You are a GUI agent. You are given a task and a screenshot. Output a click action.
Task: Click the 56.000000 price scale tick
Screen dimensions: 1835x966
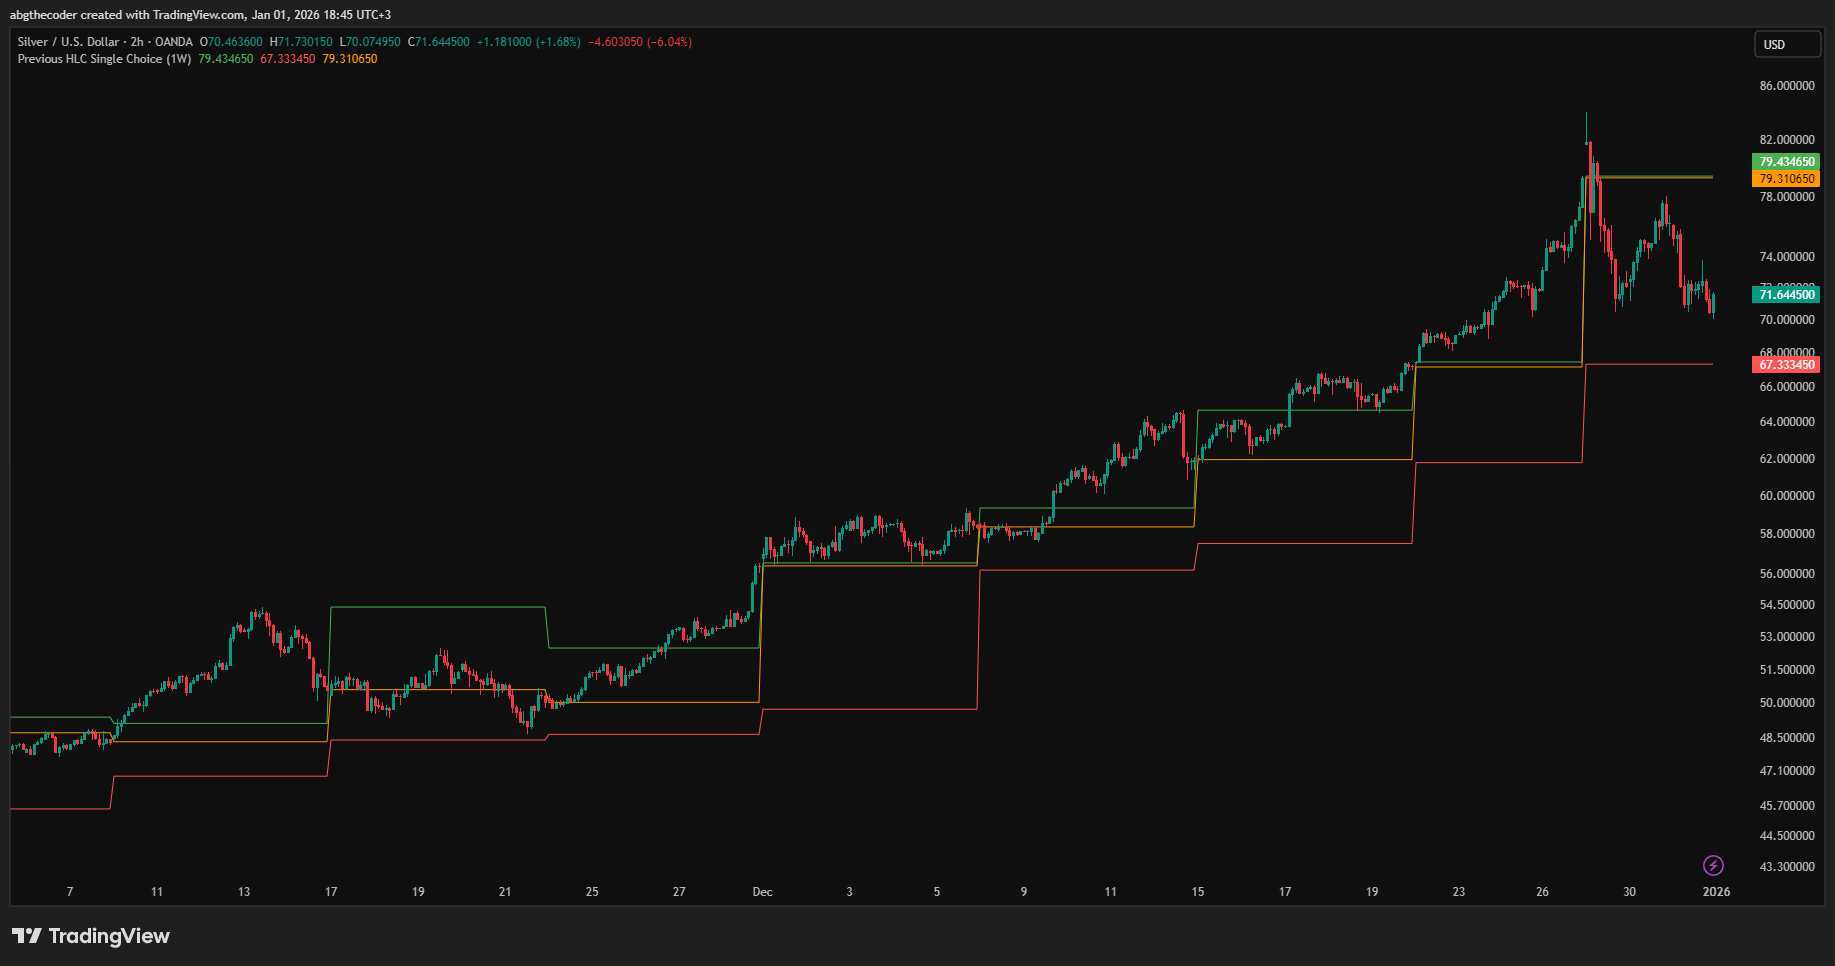tap(1787, 574)
